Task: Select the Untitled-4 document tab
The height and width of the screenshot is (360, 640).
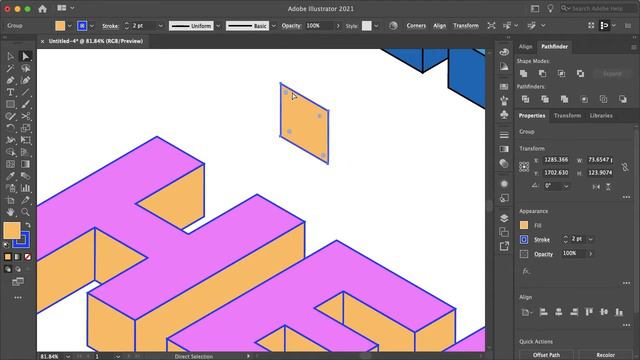Action: [96, 41]
